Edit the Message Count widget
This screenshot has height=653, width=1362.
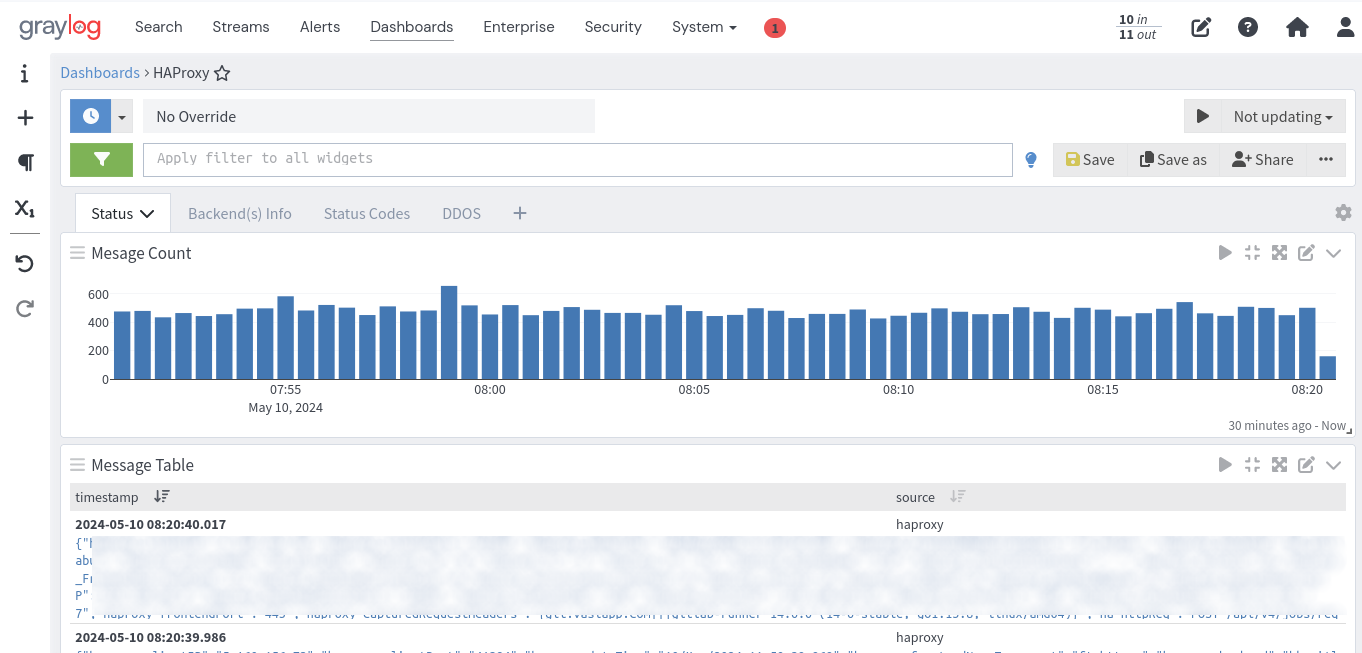[x=1306, y=253]
